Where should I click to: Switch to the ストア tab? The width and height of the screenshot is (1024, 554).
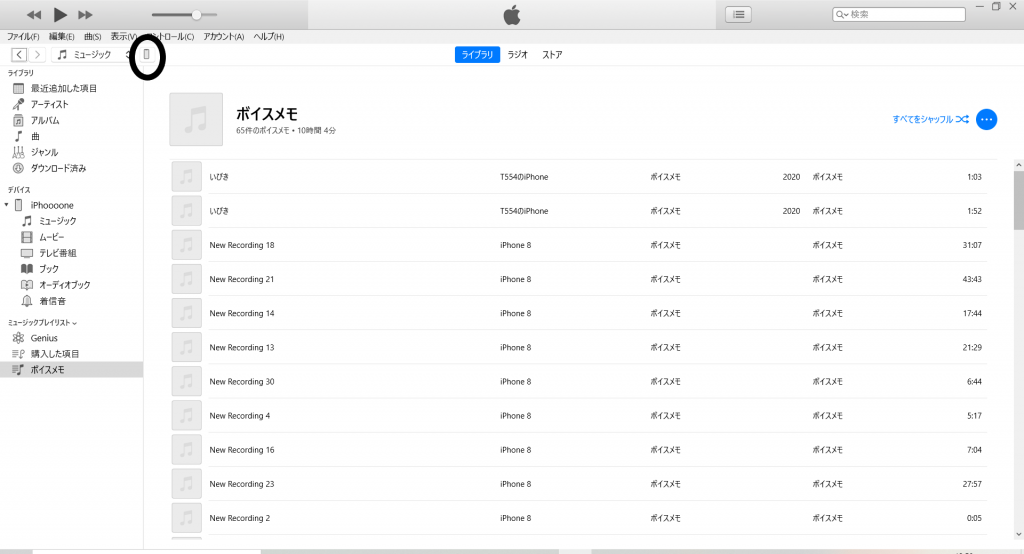pyautogui.click(x=552, y=55)
